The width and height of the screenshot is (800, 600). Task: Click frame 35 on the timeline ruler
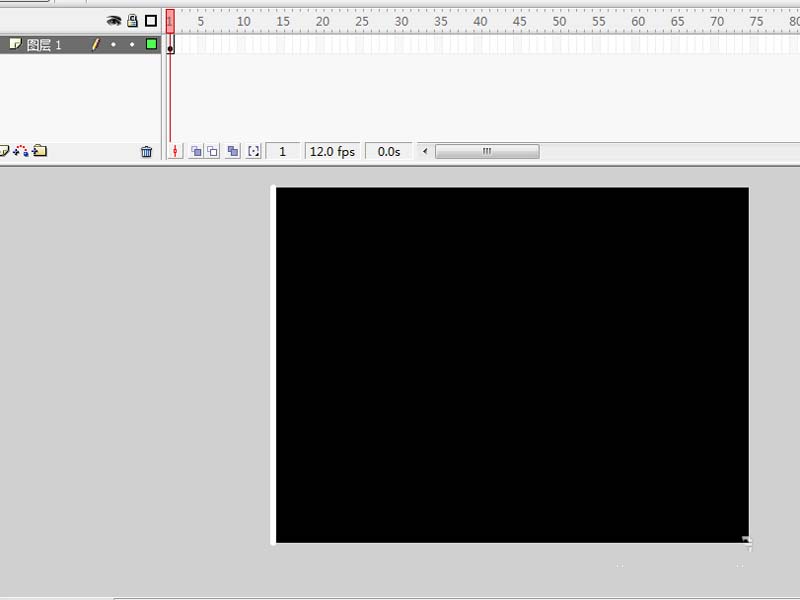[x=441, y=21]
